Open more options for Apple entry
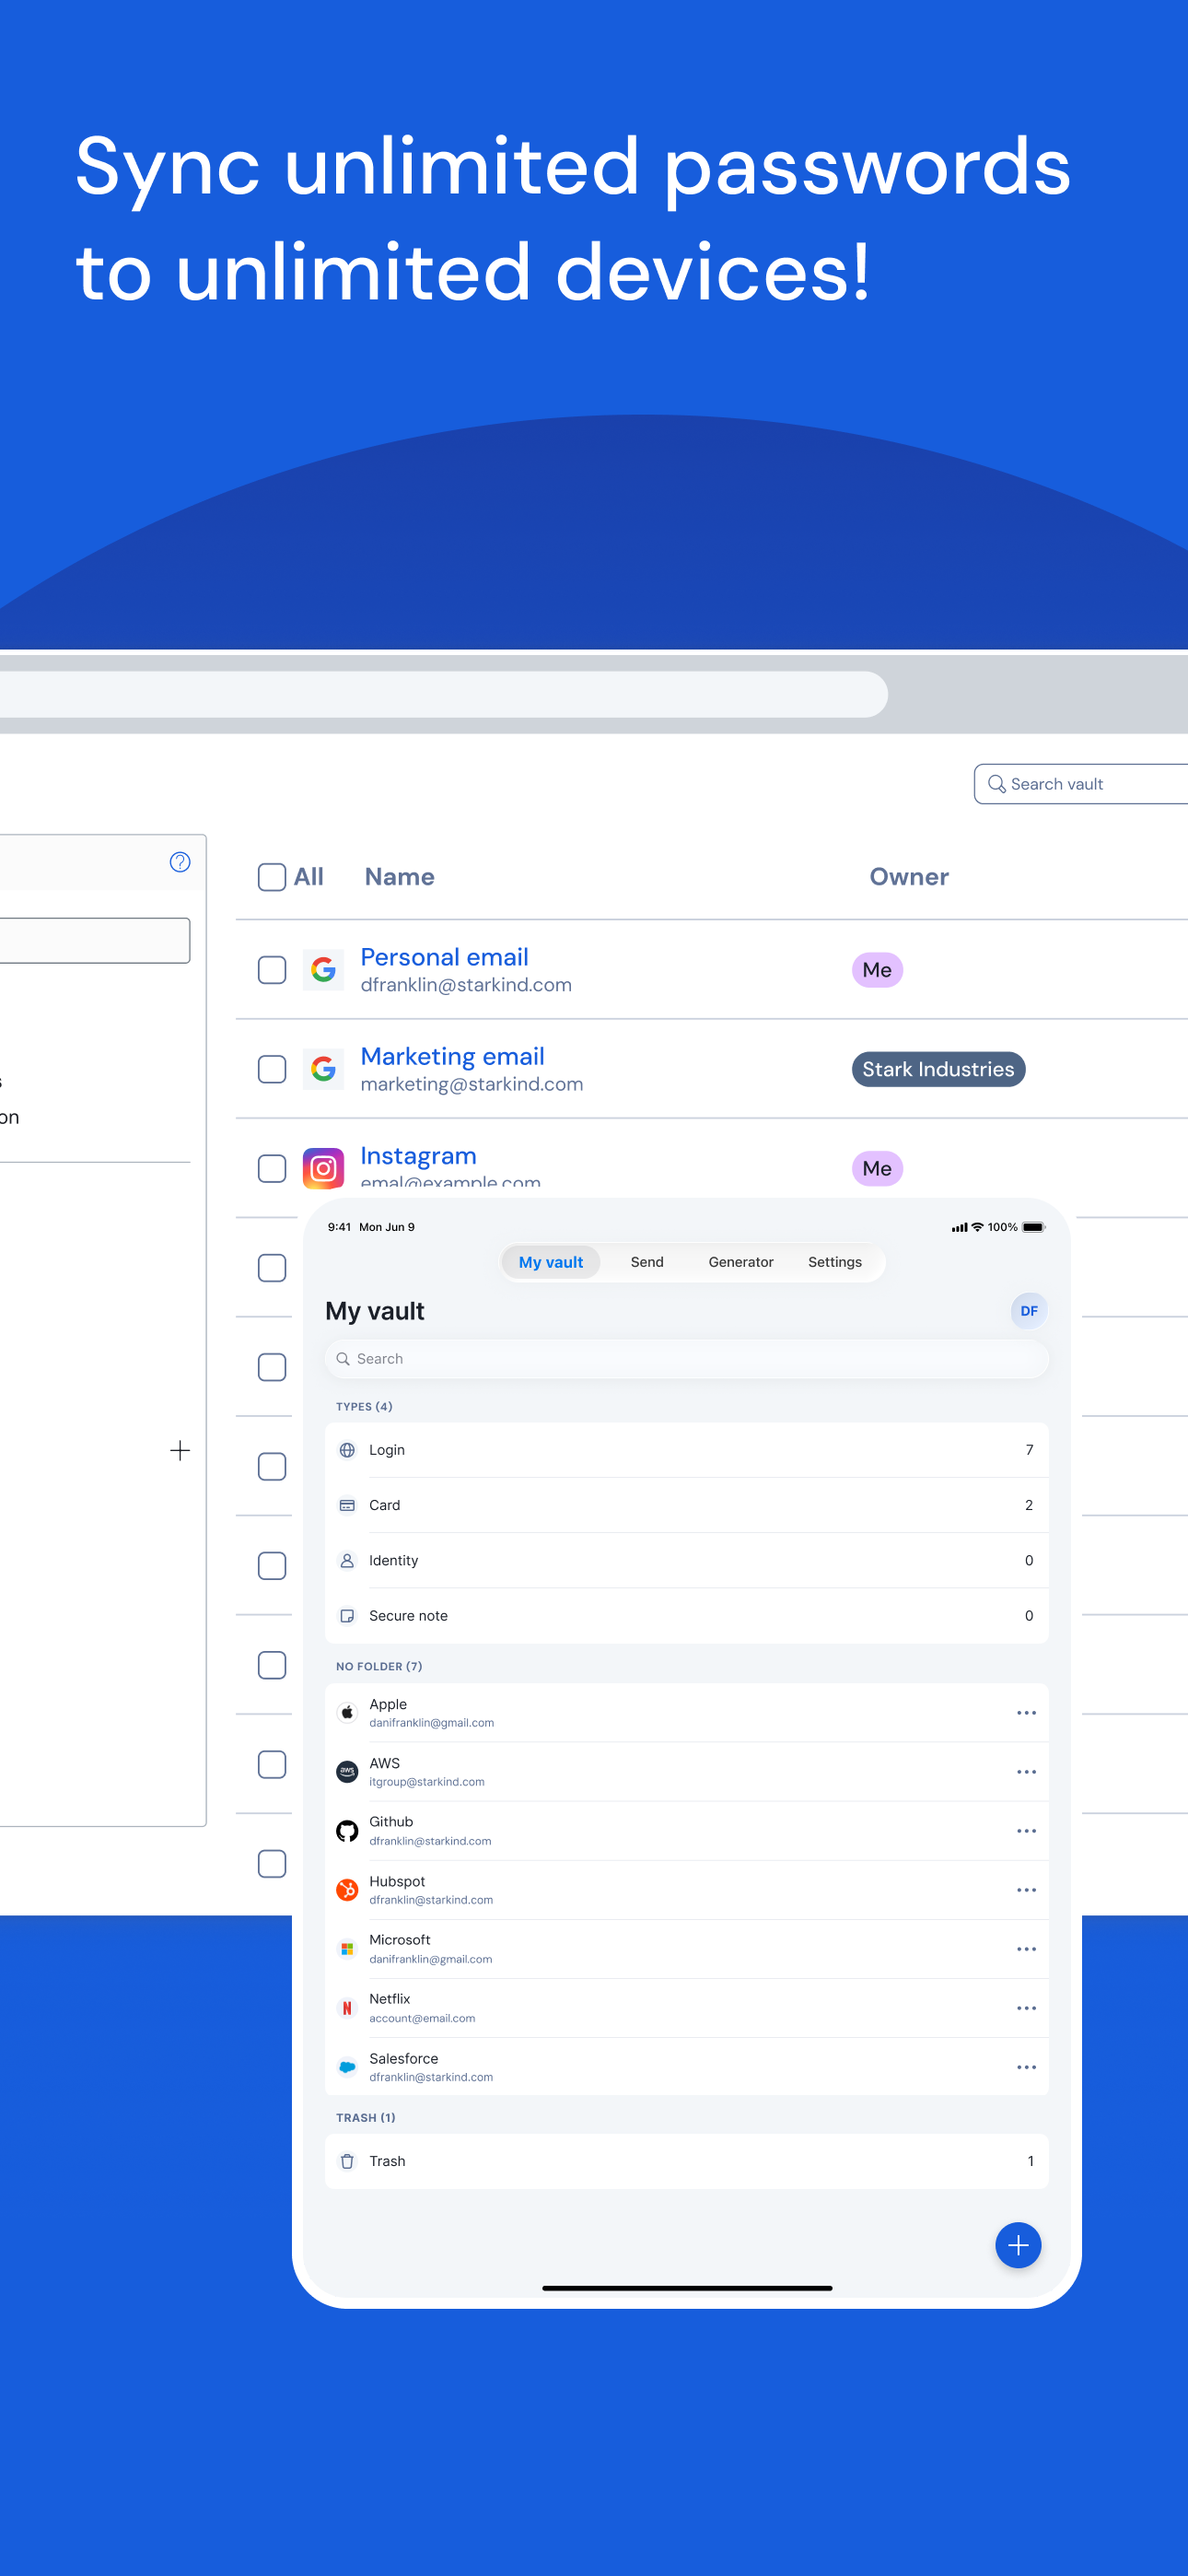This screenshot has height=2576, width=1188. pos(1026,1712)
